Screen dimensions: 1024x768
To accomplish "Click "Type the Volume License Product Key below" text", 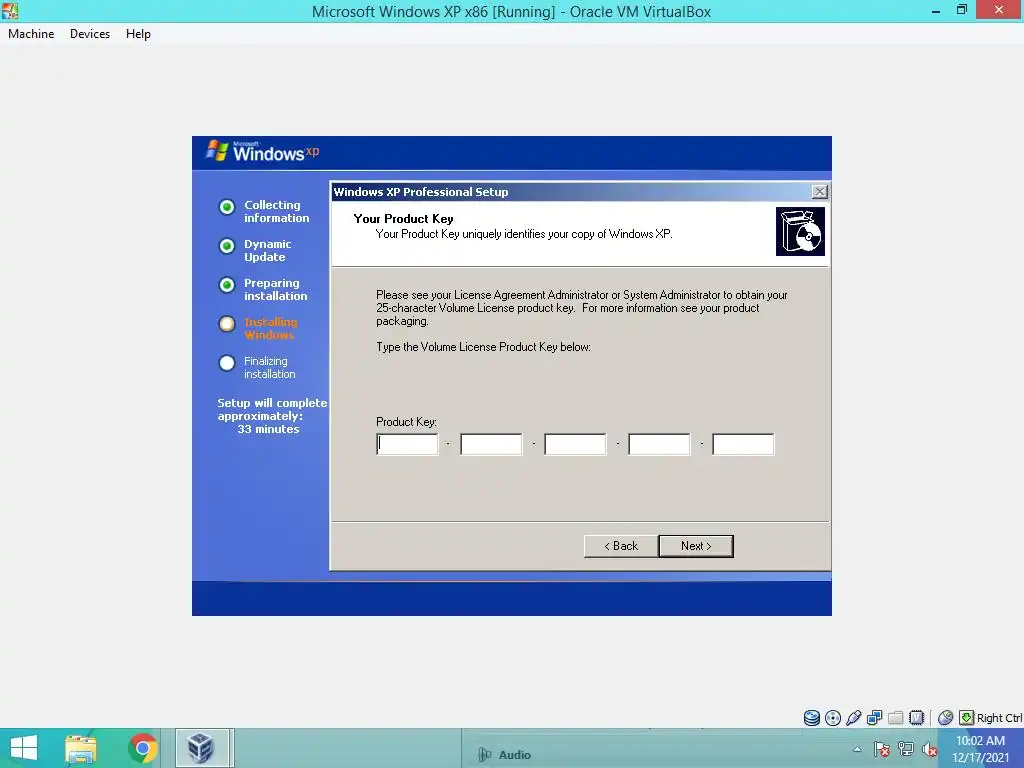I will coord(483,347).
